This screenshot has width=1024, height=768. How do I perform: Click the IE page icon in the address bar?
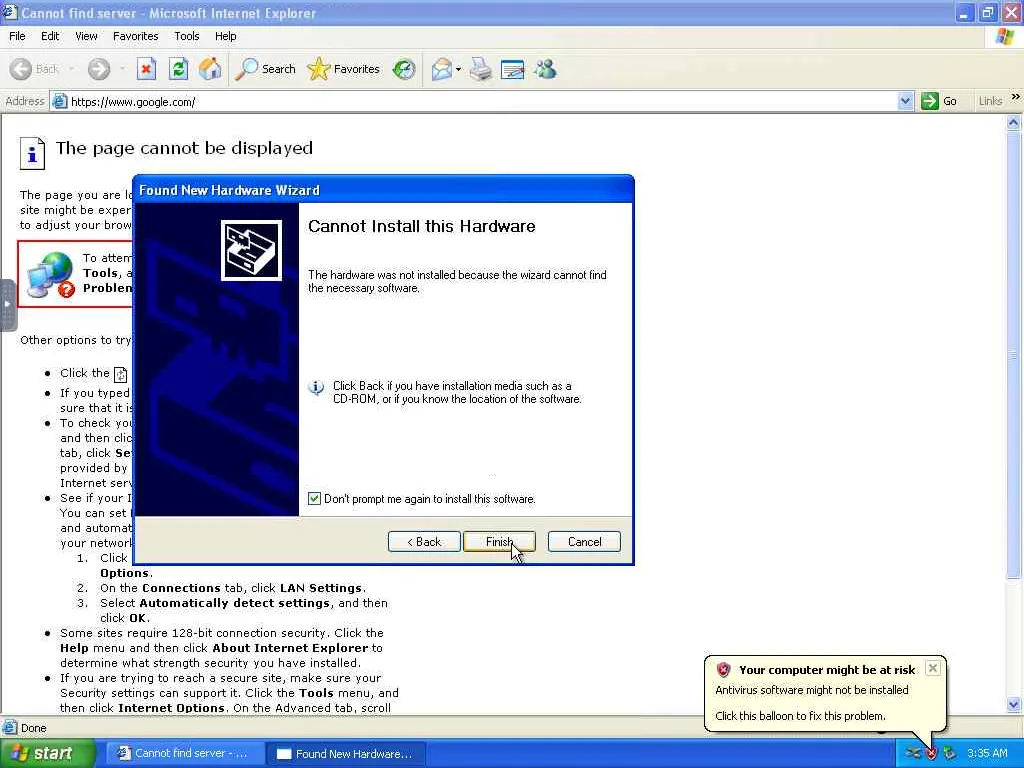tap(59, 101)
